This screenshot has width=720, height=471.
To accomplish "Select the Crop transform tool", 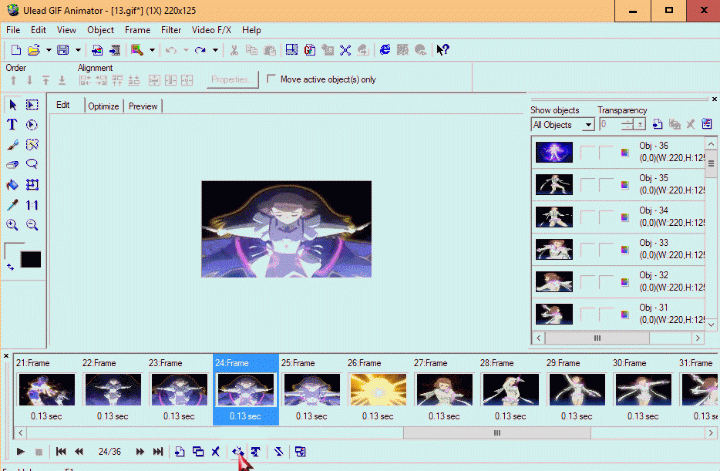I will coord(32,185).
